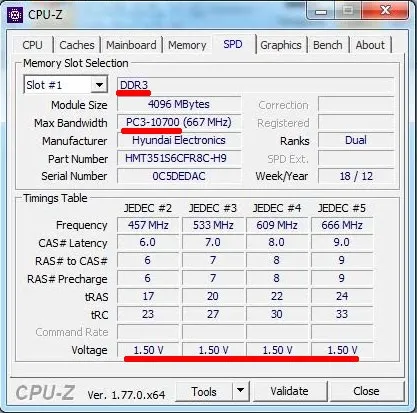This screenshot has height=413, width=417.
Task: Select the 609 MHz frequency cell
Action: coord(277,225)
